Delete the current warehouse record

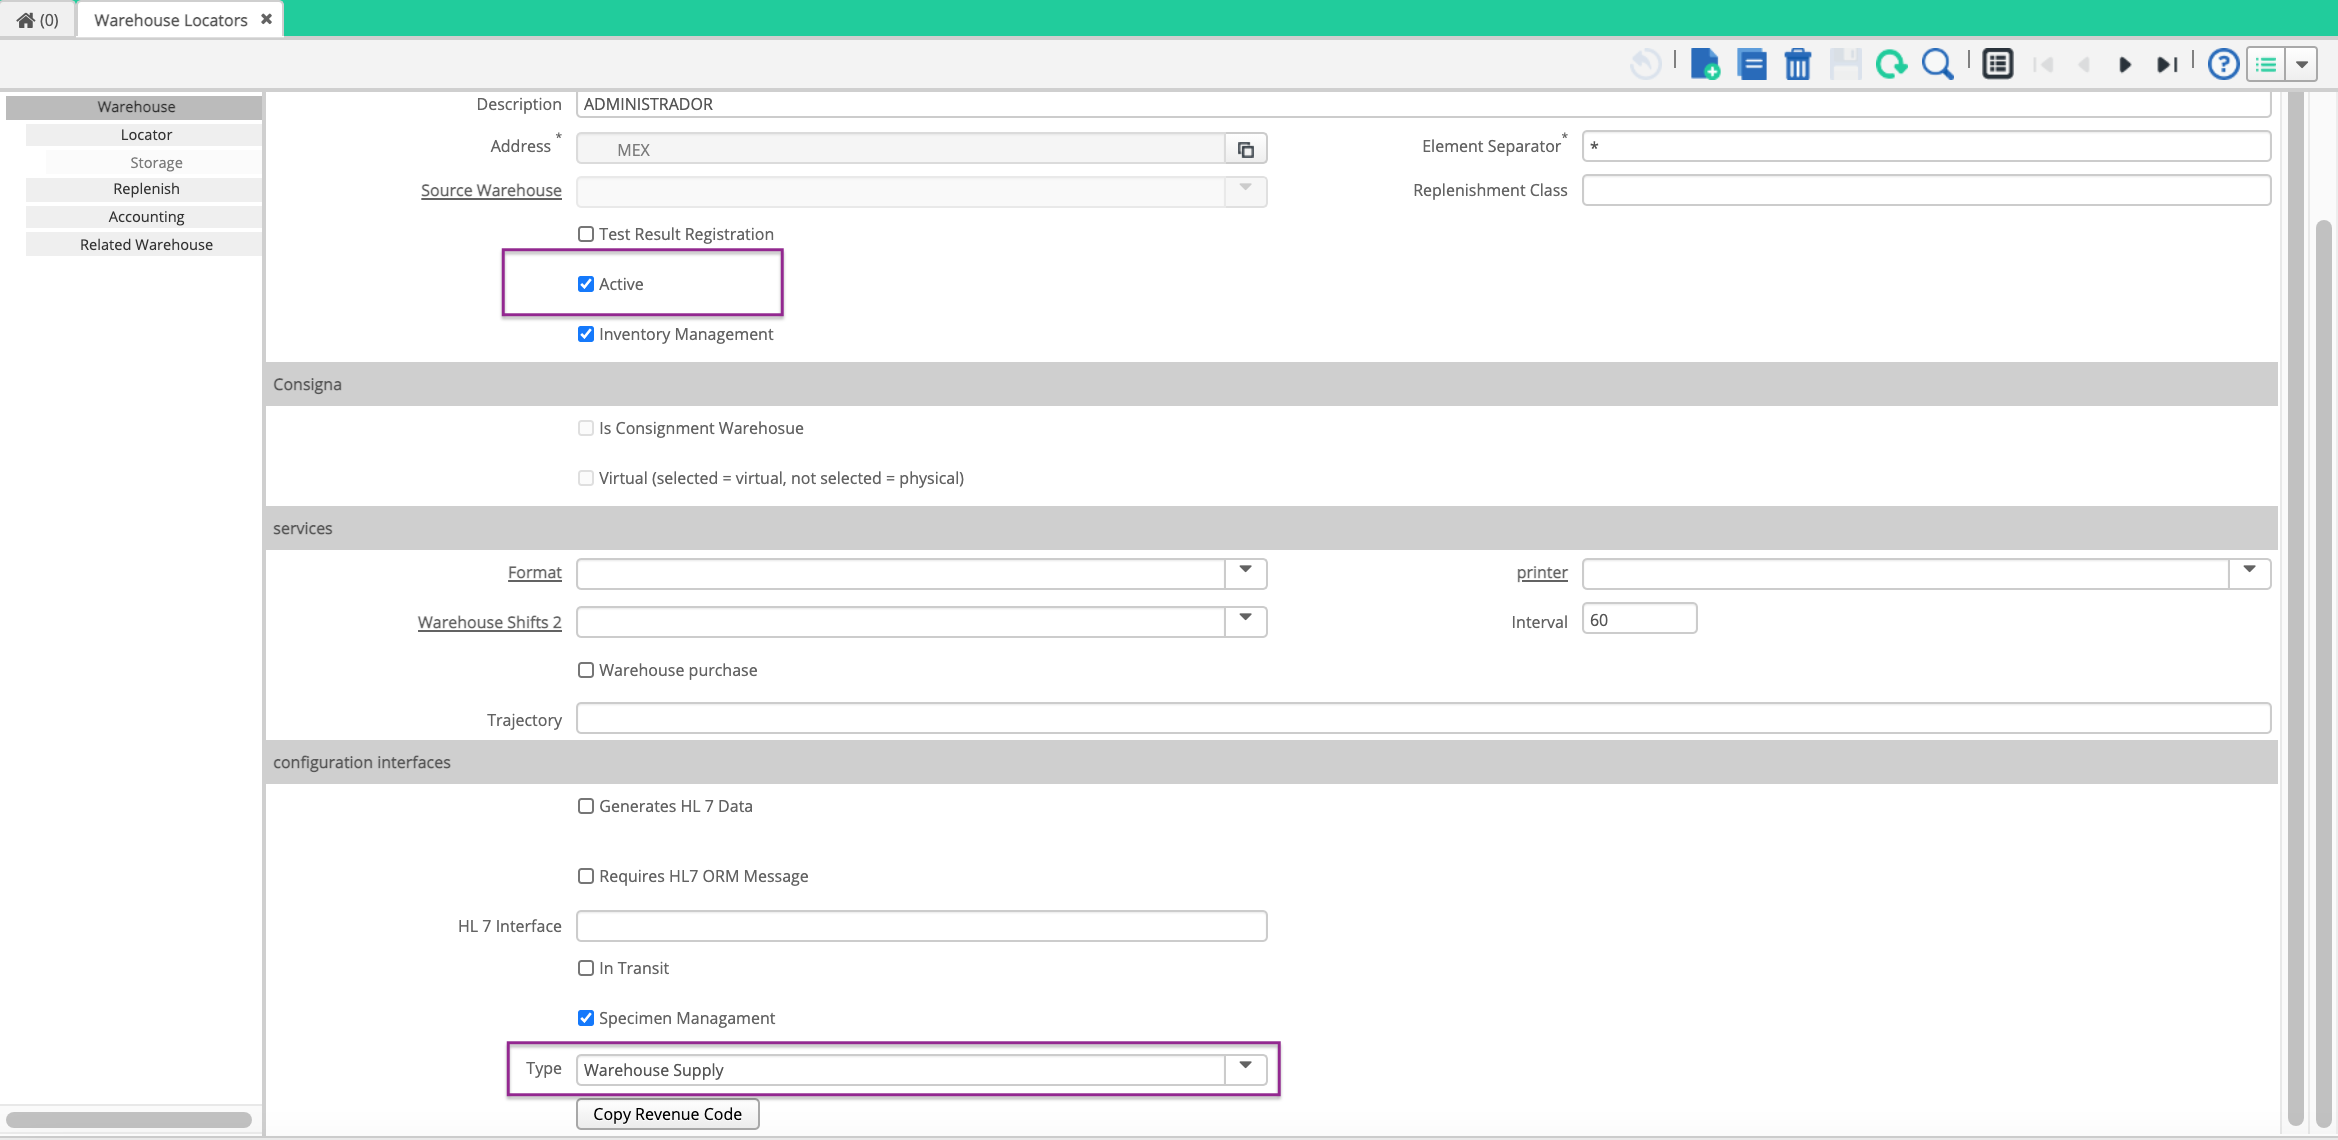(1797, 63)
